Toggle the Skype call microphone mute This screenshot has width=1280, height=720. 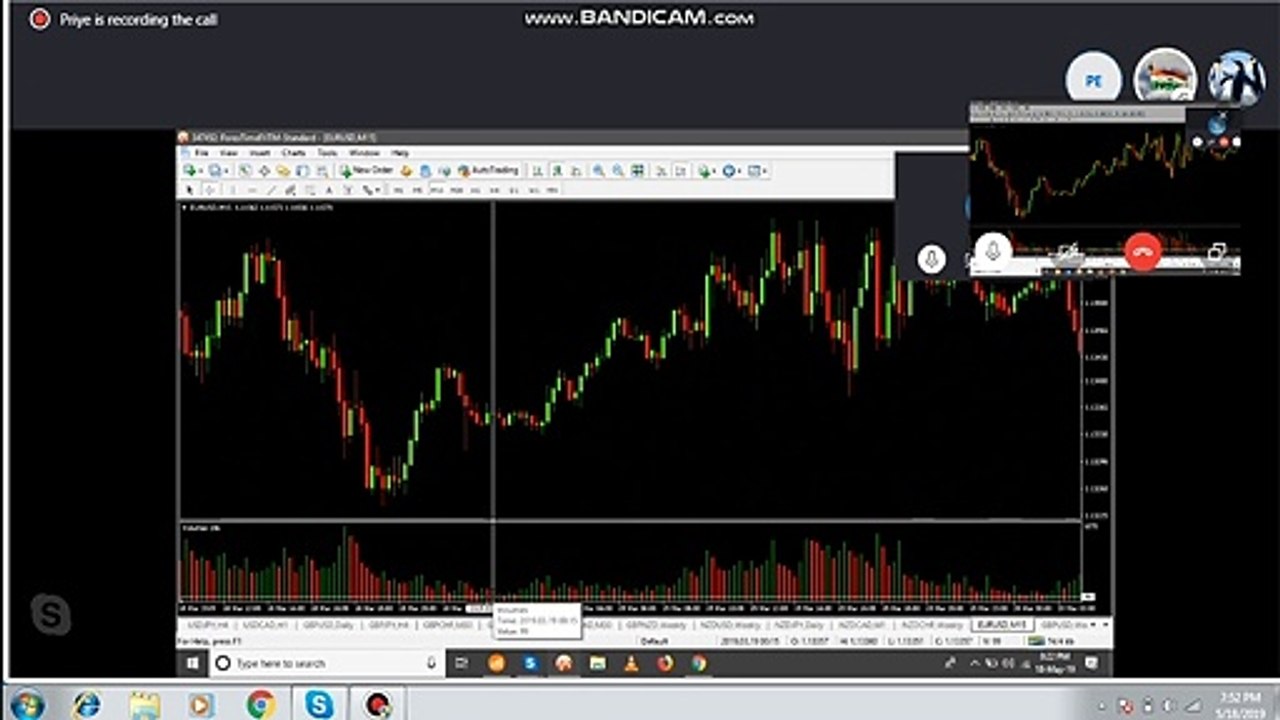click(x=993, y=250)
